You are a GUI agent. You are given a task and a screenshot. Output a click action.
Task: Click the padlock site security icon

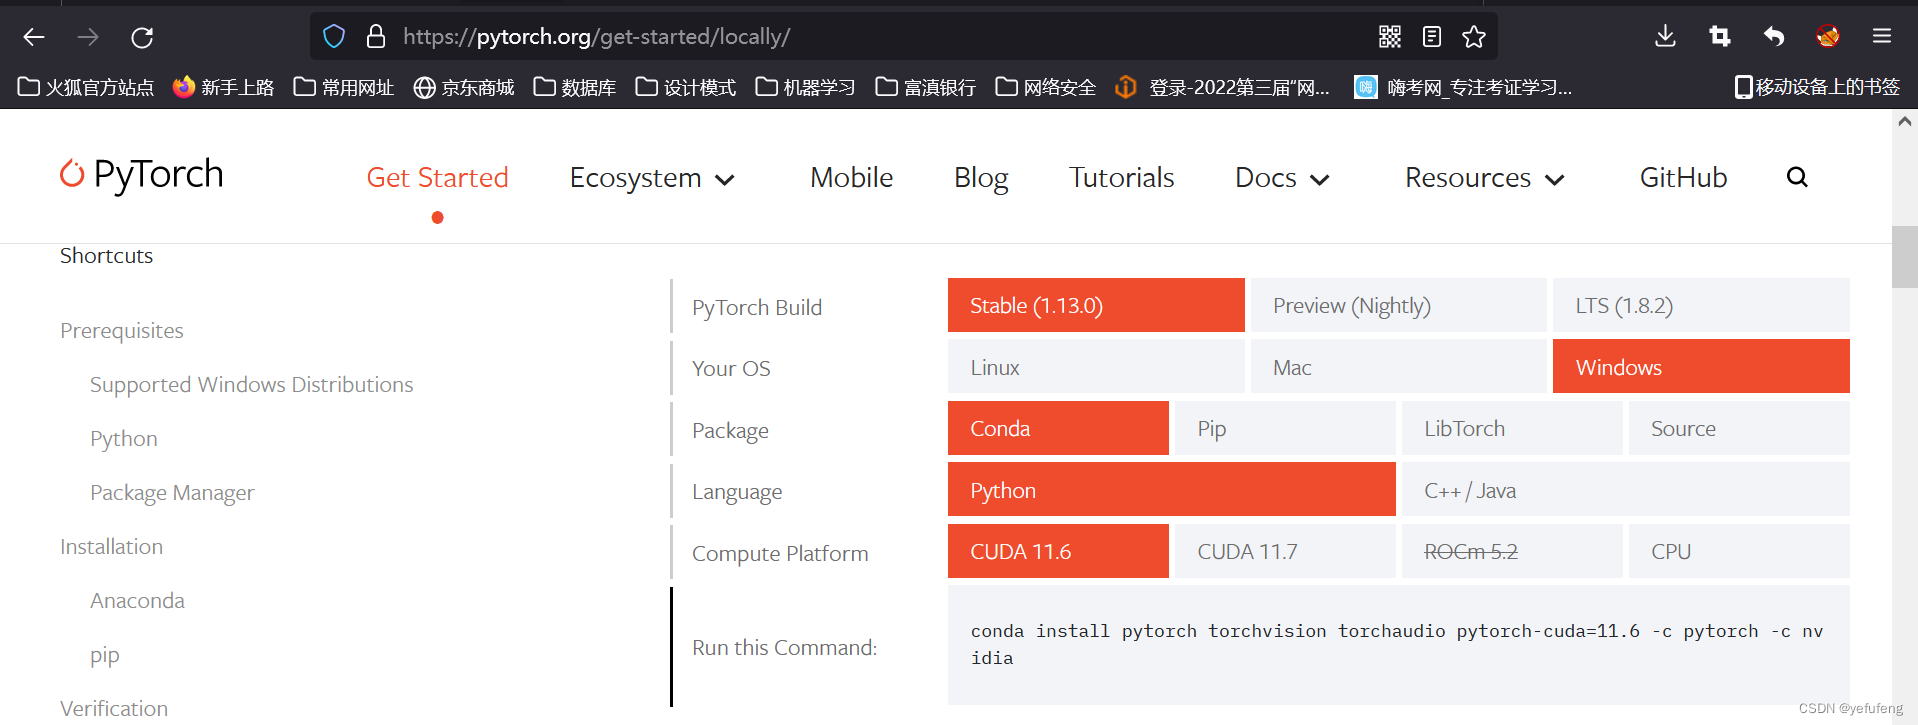coord(376,37)
